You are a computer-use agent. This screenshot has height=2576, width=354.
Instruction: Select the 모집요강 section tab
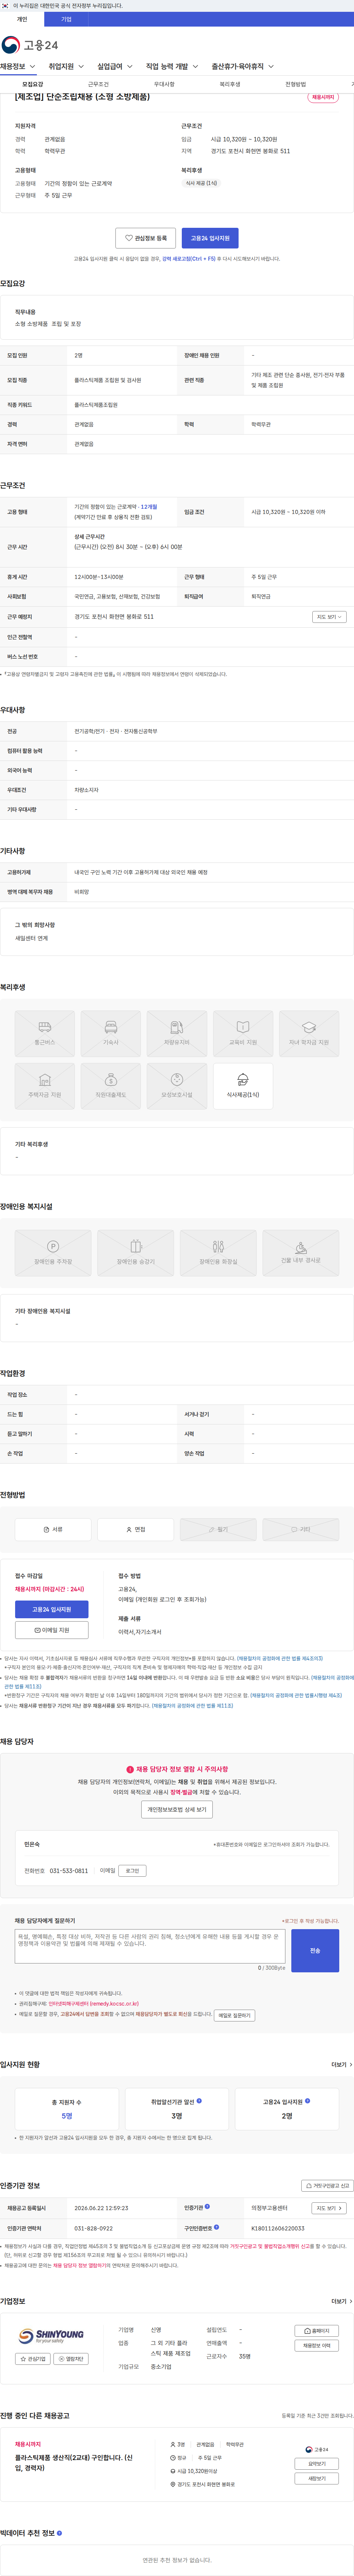(33, 84)
